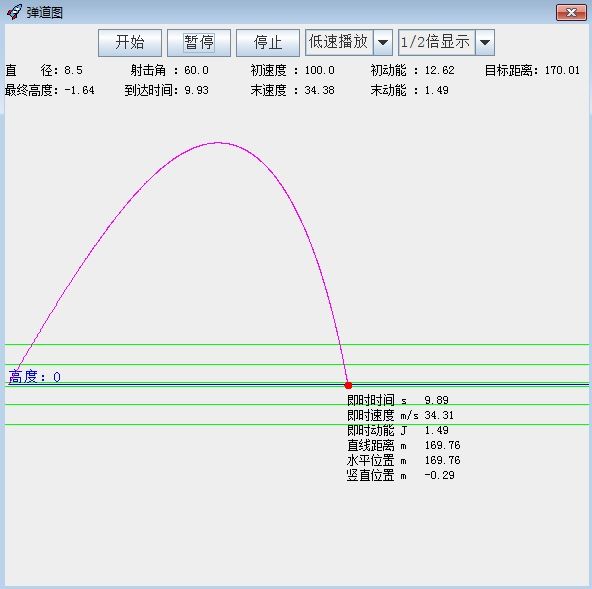Select the 到达时间 value 9.93
592x589 pixels.
click(196, 90)
